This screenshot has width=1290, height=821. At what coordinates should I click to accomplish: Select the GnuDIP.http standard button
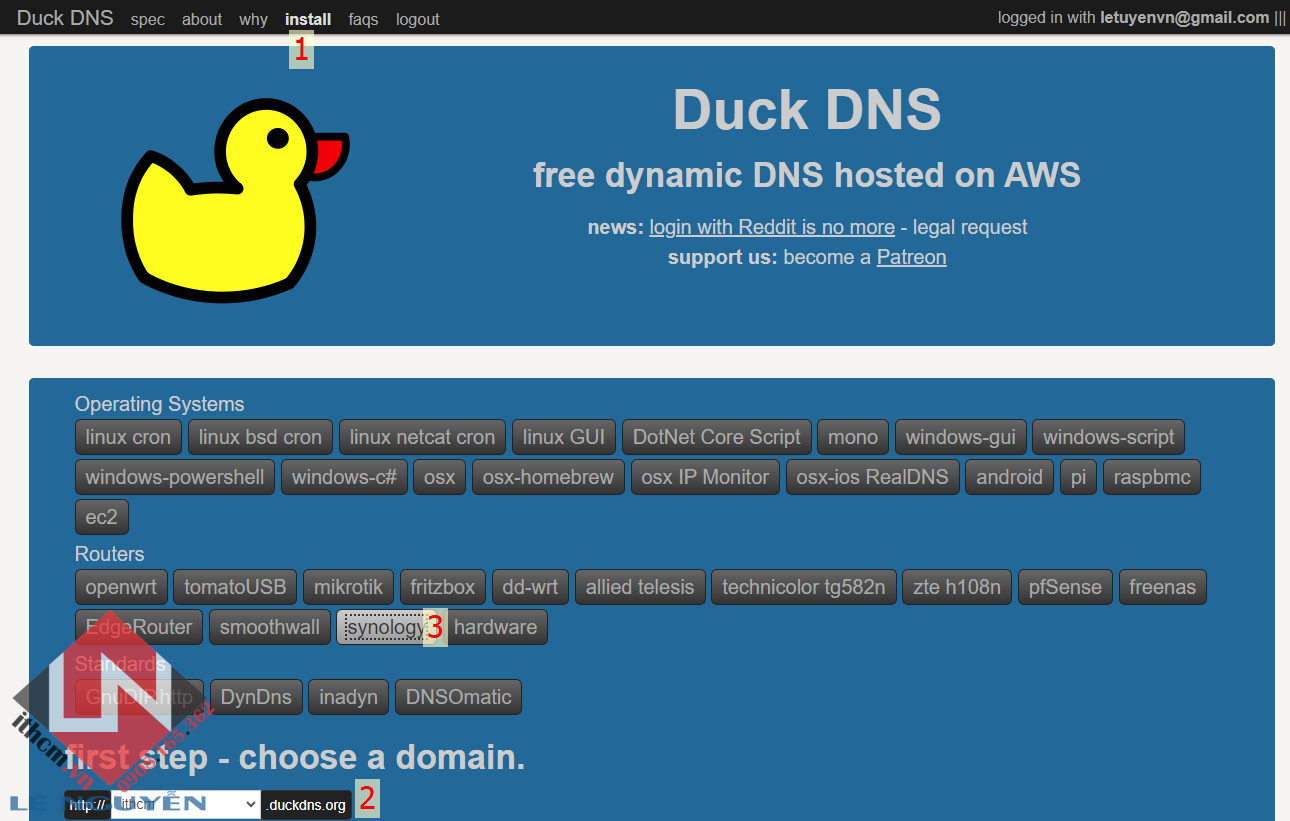139,697
